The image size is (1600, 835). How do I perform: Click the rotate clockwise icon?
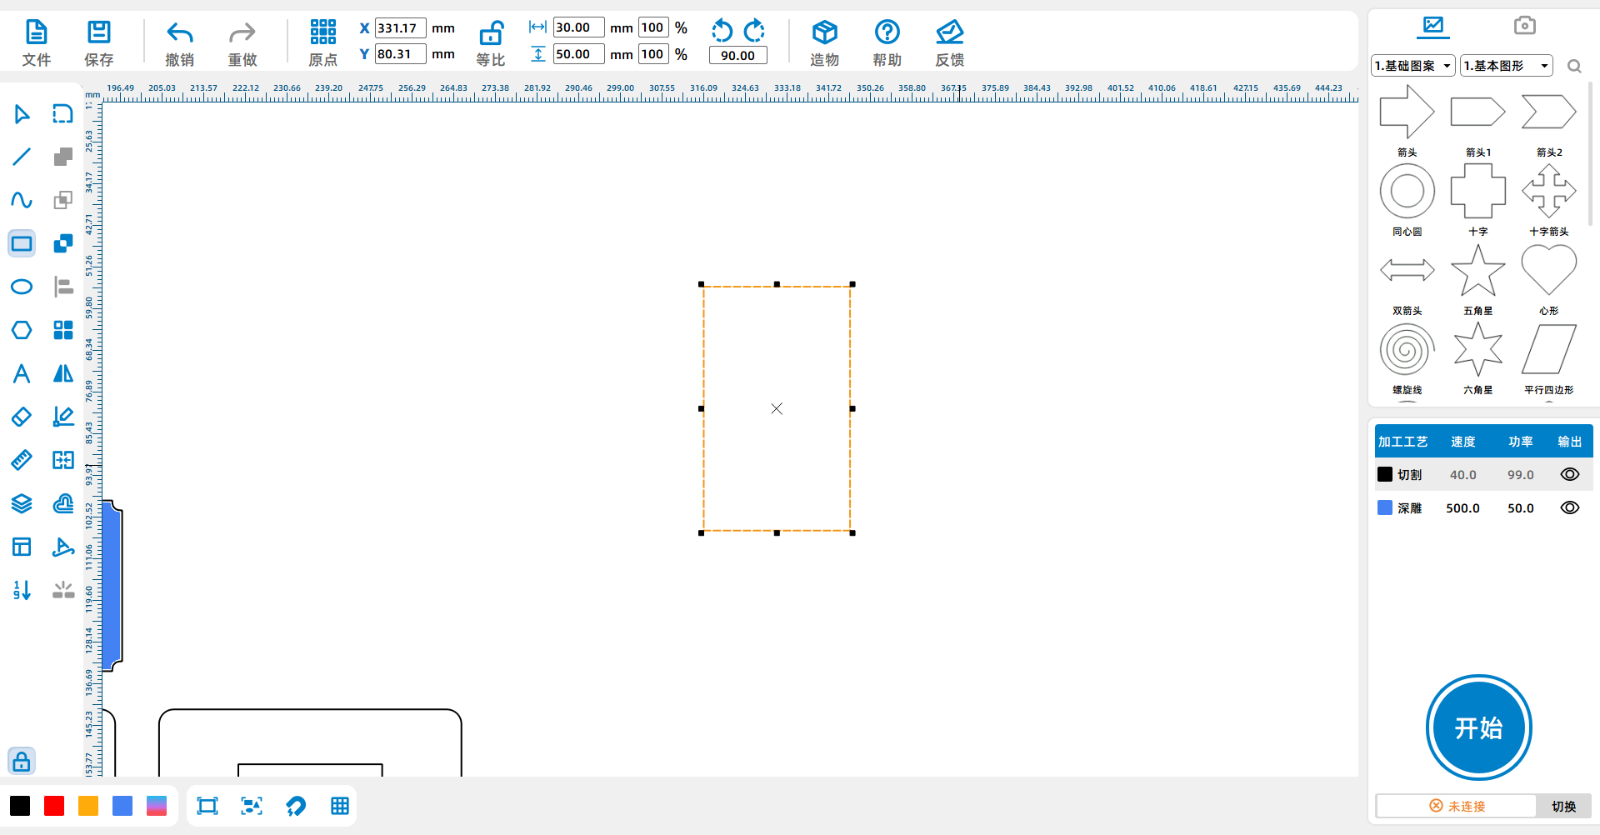coord(755,30)
